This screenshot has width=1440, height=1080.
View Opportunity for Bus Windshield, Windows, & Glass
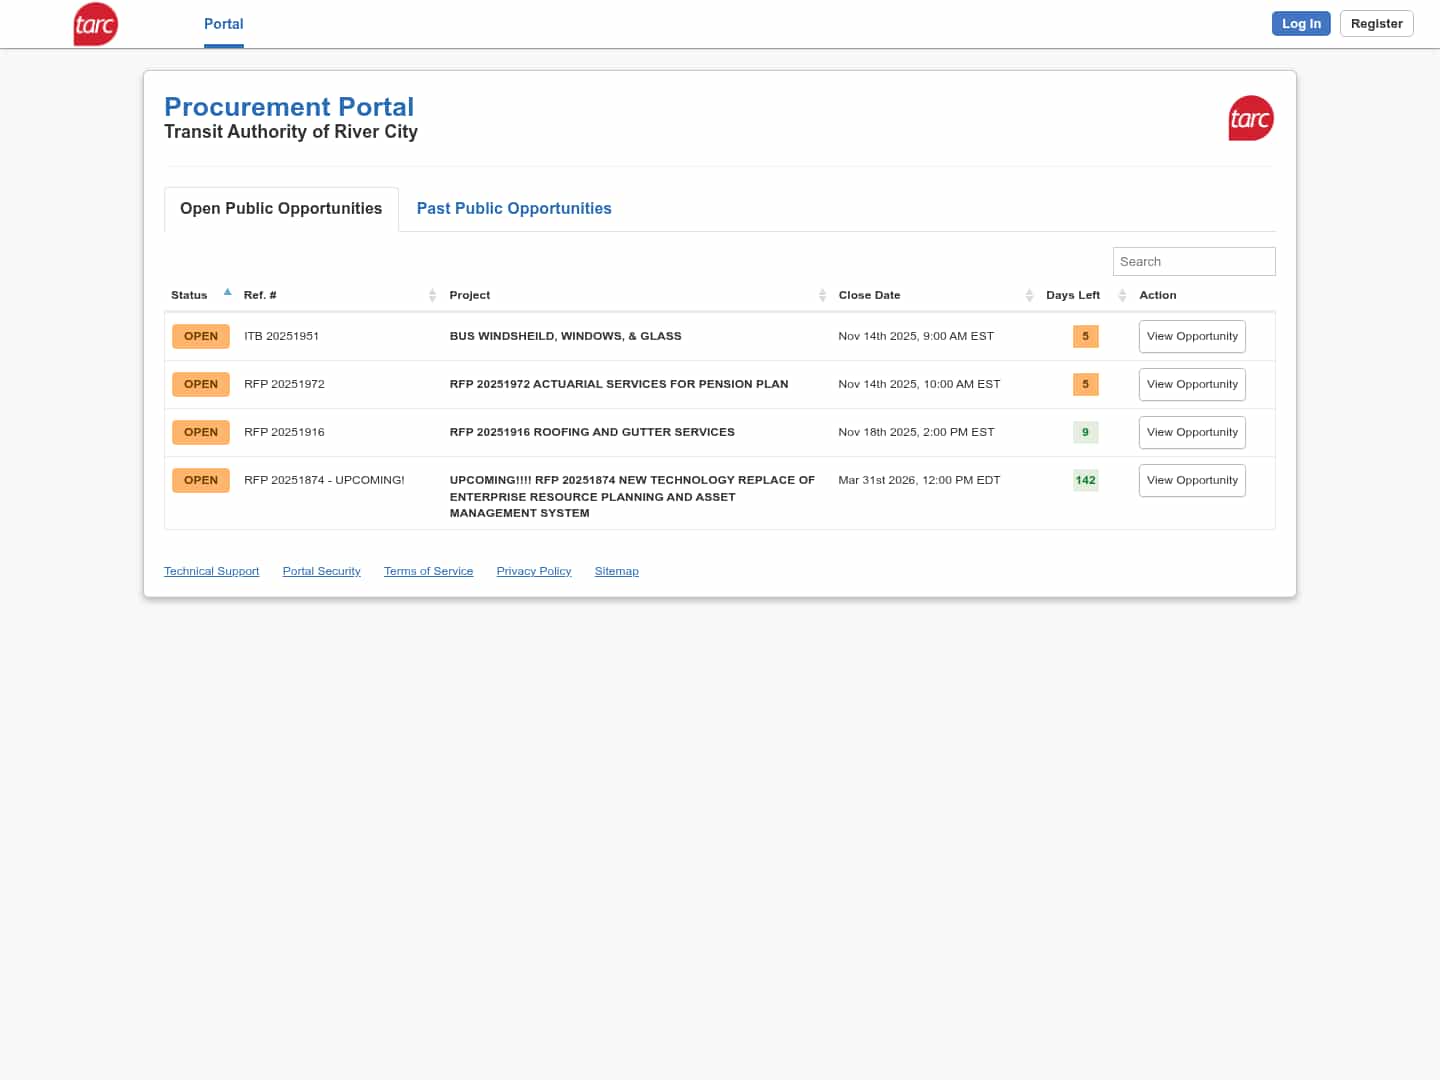point(1192,337)
